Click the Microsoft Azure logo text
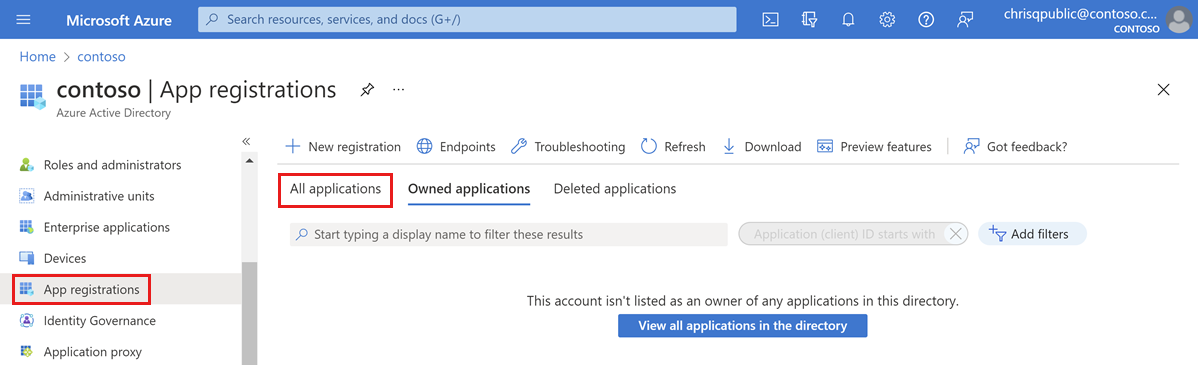 [x=118, y=20]
